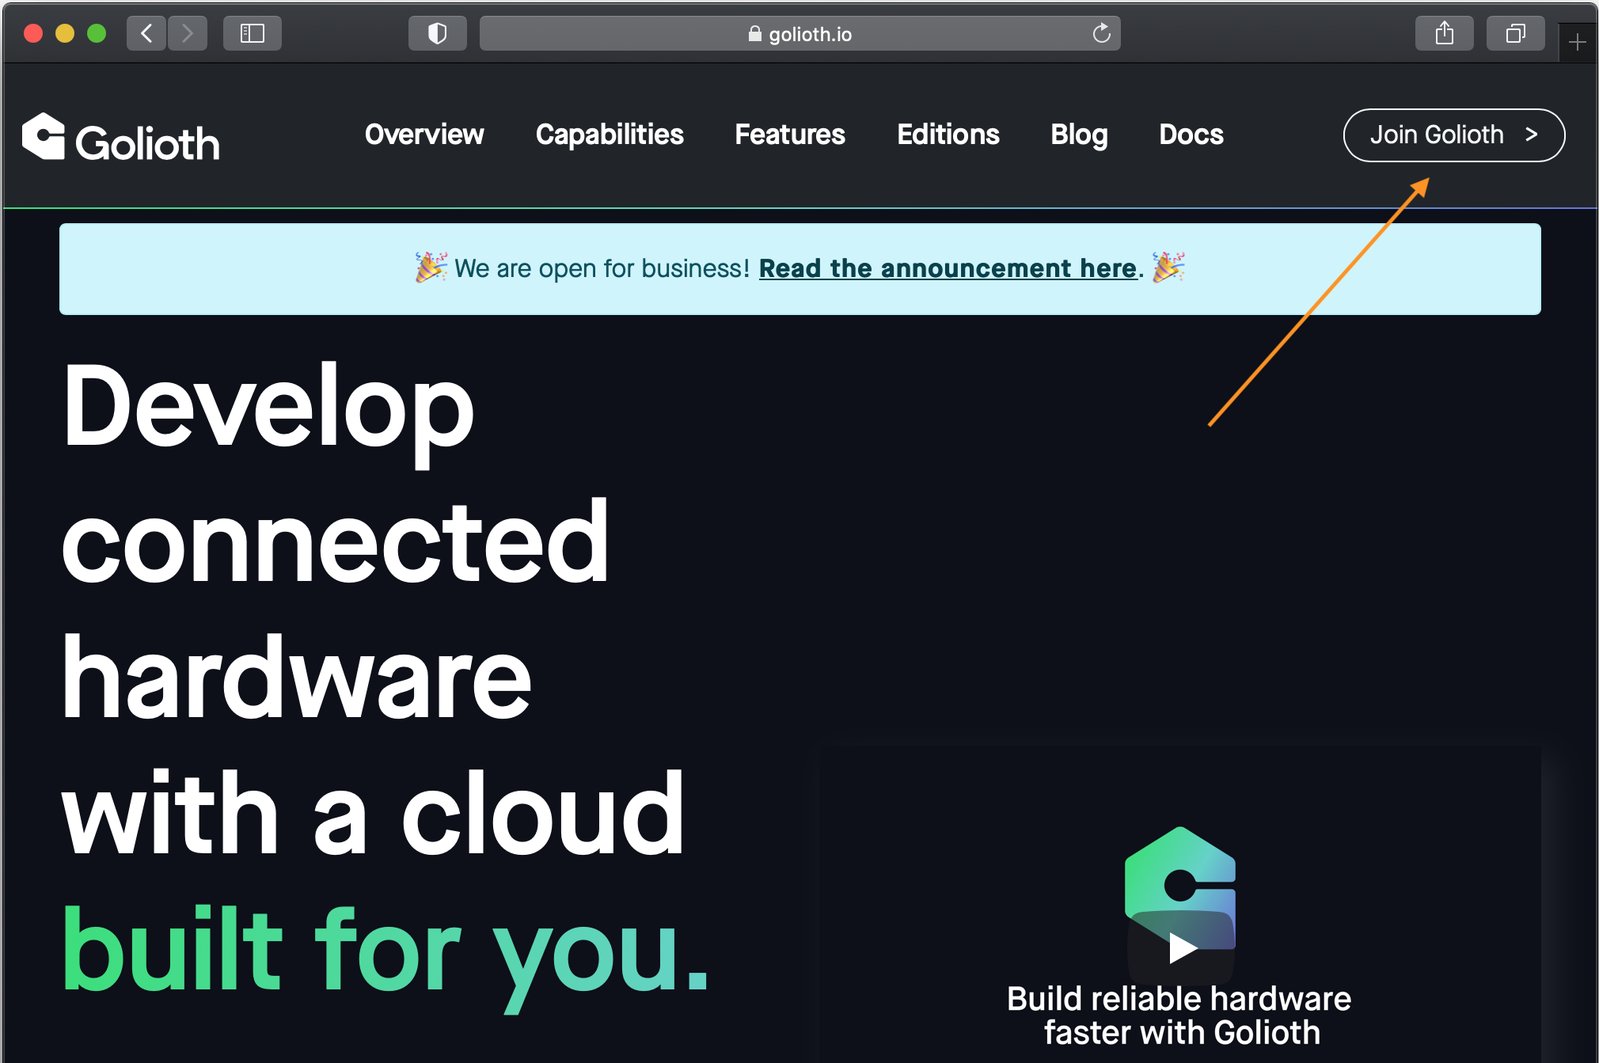Screen dimensions: 1599x1063
Task: Play the Golioth intro video
Action: point(1181,948)
